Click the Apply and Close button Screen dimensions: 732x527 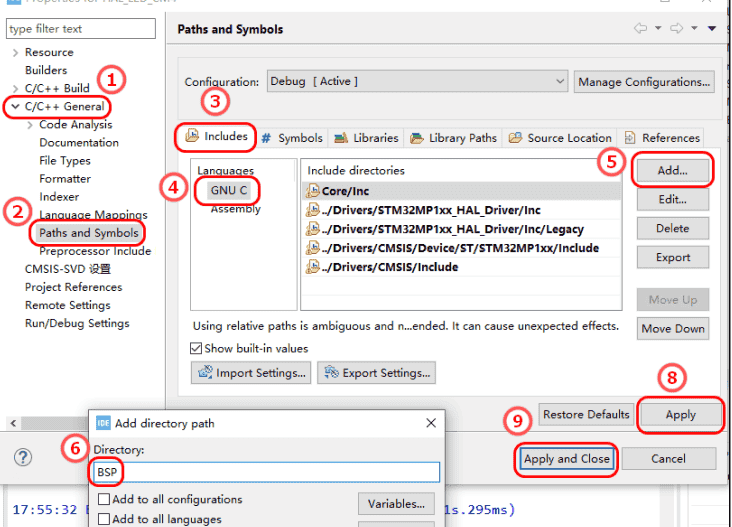[x=566, y=459]
